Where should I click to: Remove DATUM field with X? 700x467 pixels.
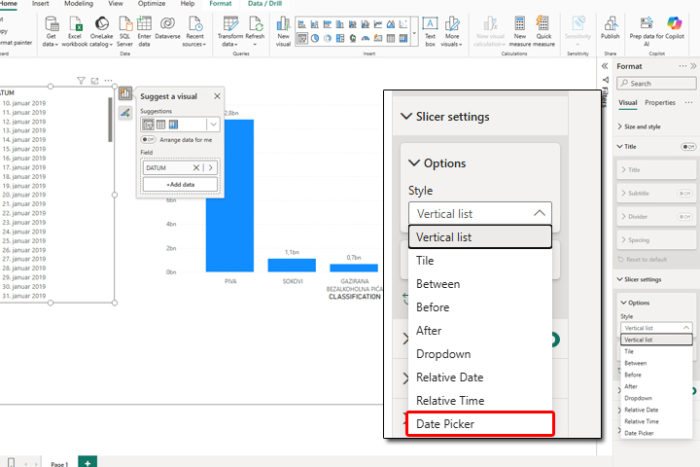tap(196, 168)
